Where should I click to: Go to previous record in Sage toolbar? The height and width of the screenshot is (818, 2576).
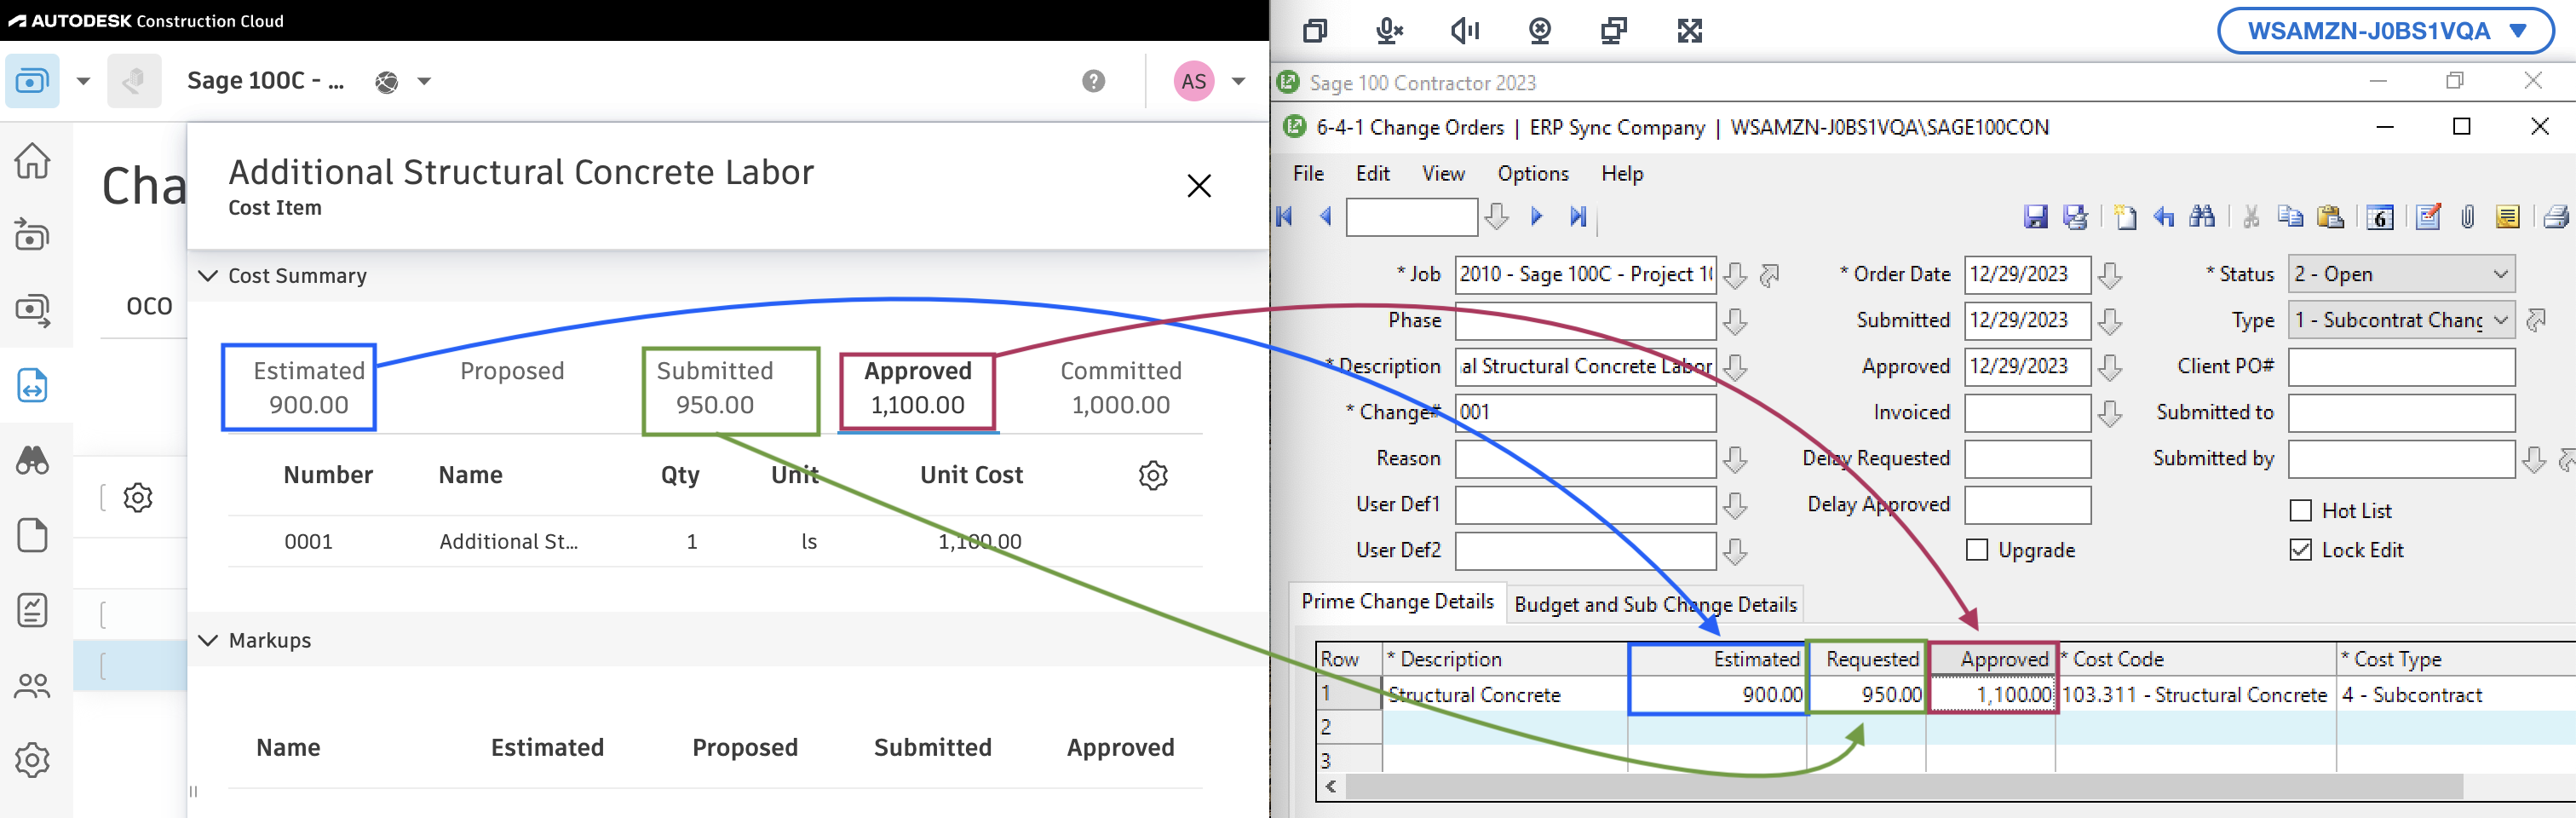click(1325, 216)
